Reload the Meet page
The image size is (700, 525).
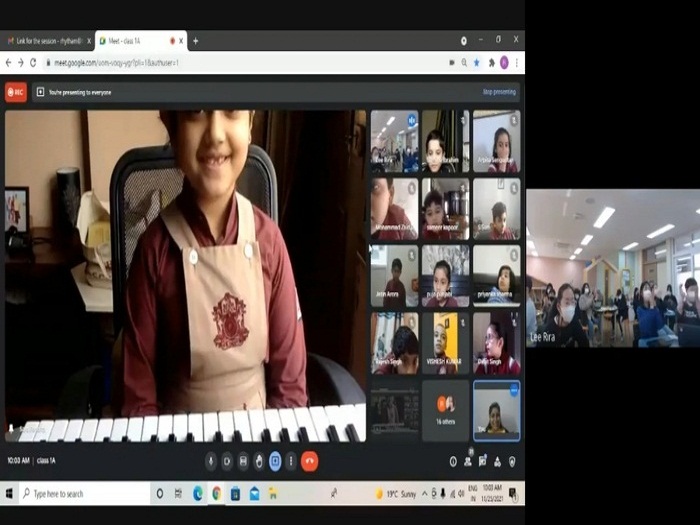33,63
